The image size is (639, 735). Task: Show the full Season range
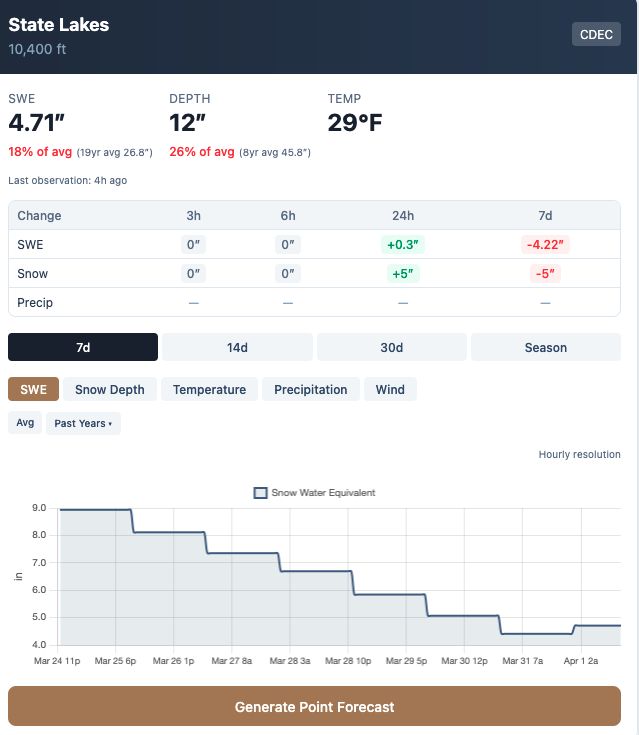pos(545,347)
